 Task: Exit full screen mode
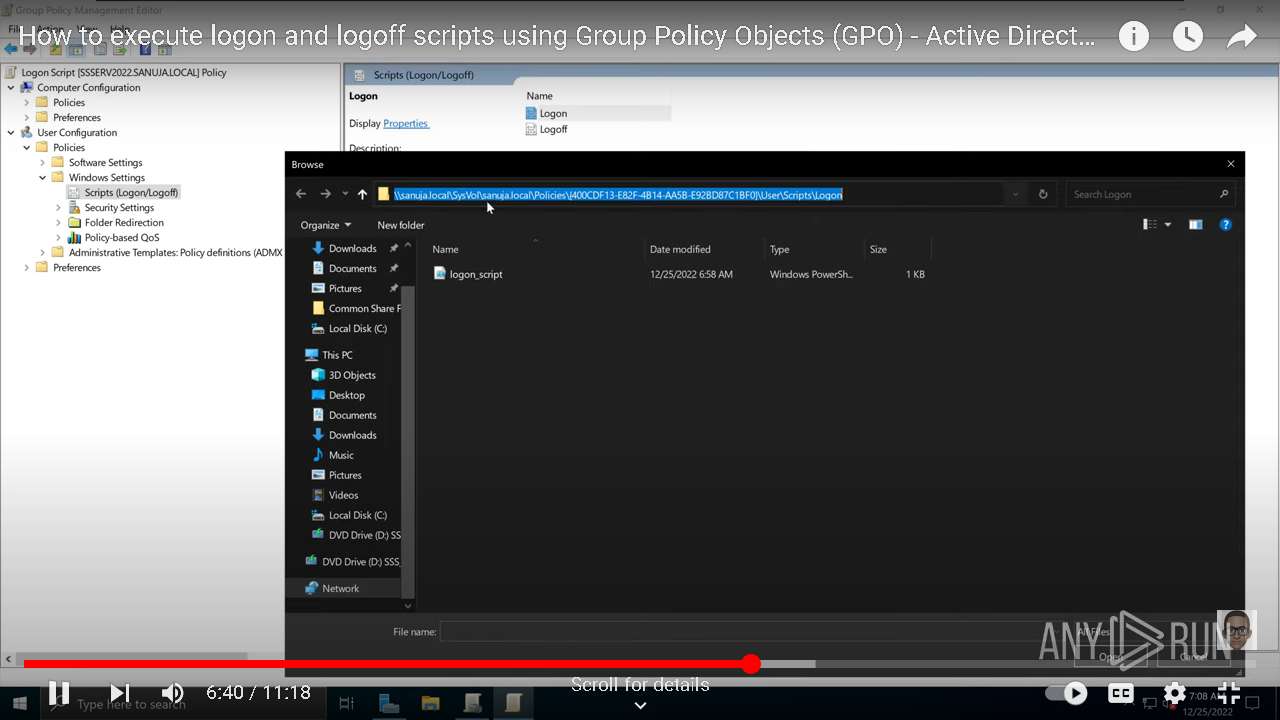point(1229,692)
